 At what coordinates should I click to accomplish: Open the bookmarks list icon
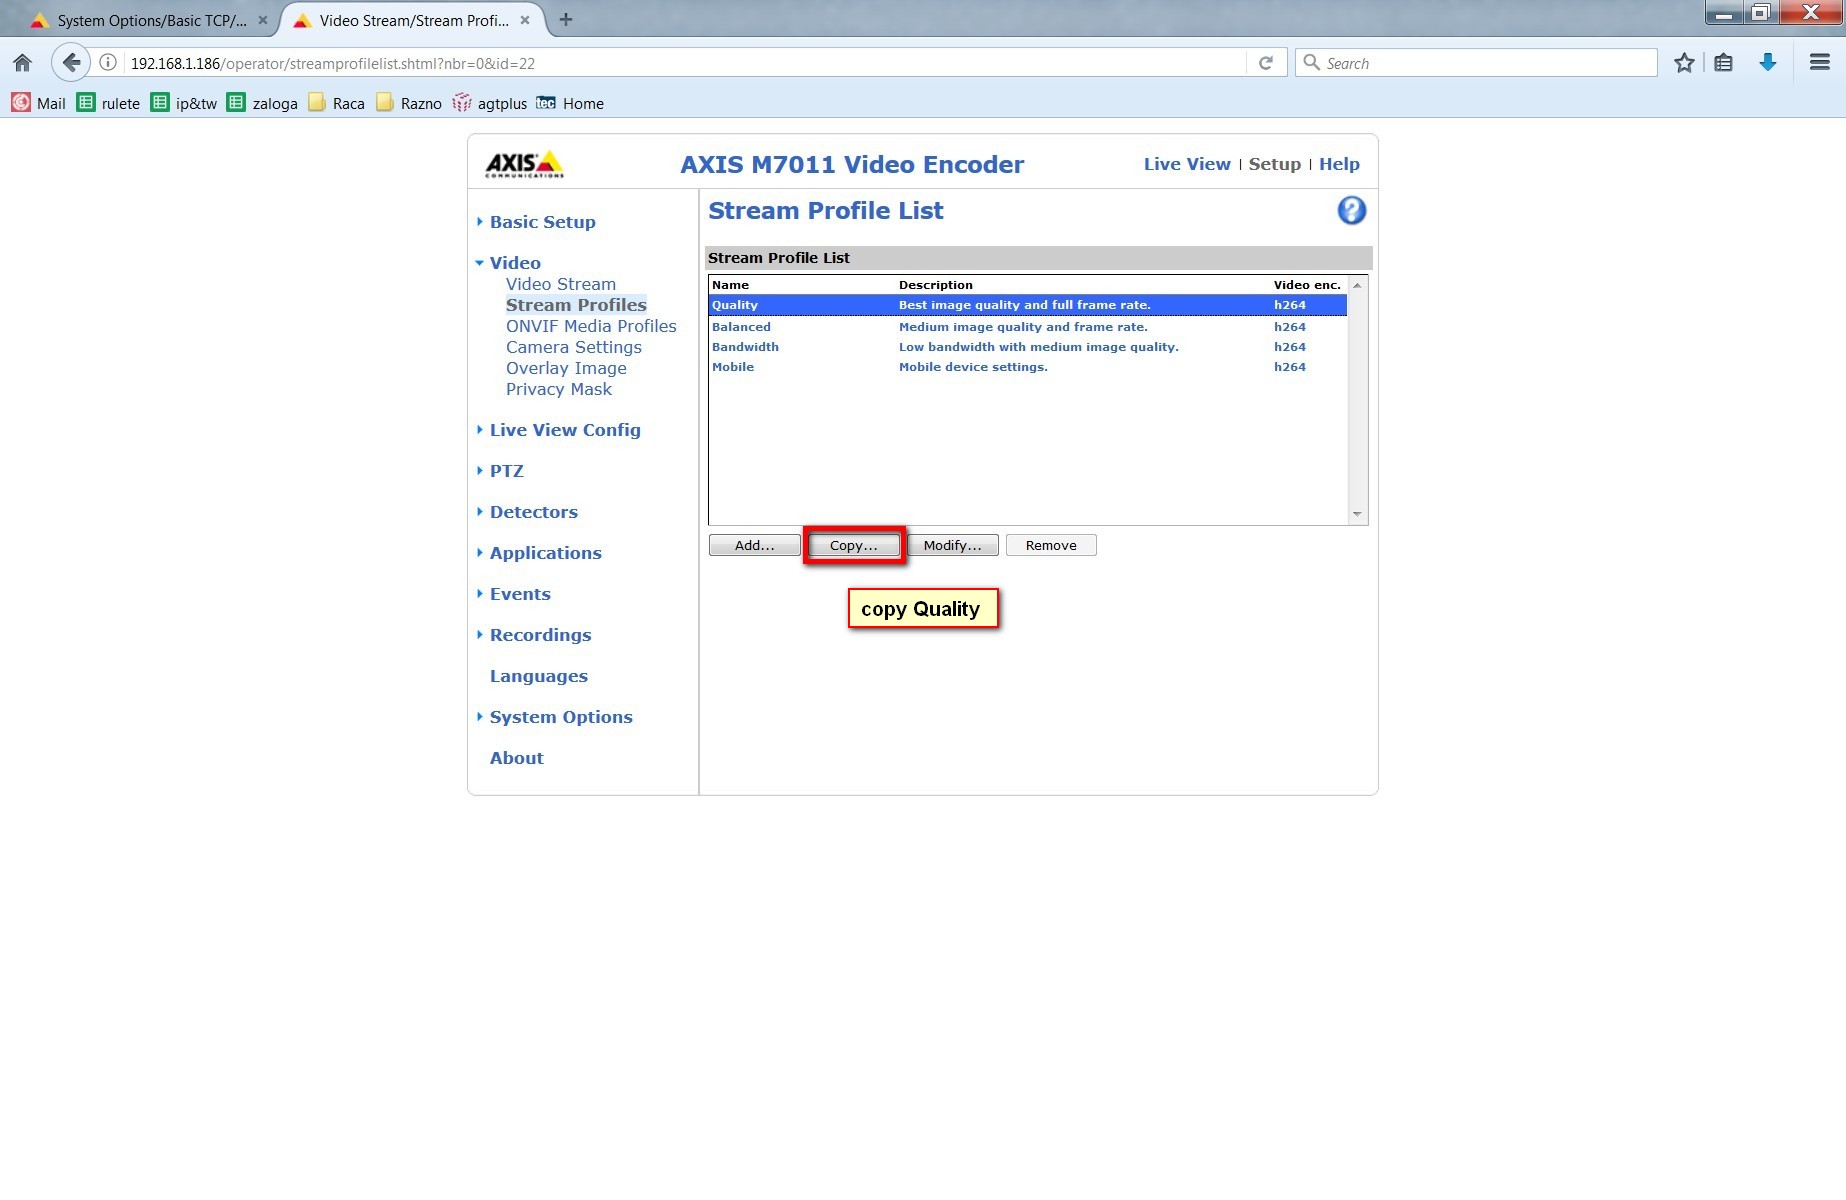point(1723,63)
